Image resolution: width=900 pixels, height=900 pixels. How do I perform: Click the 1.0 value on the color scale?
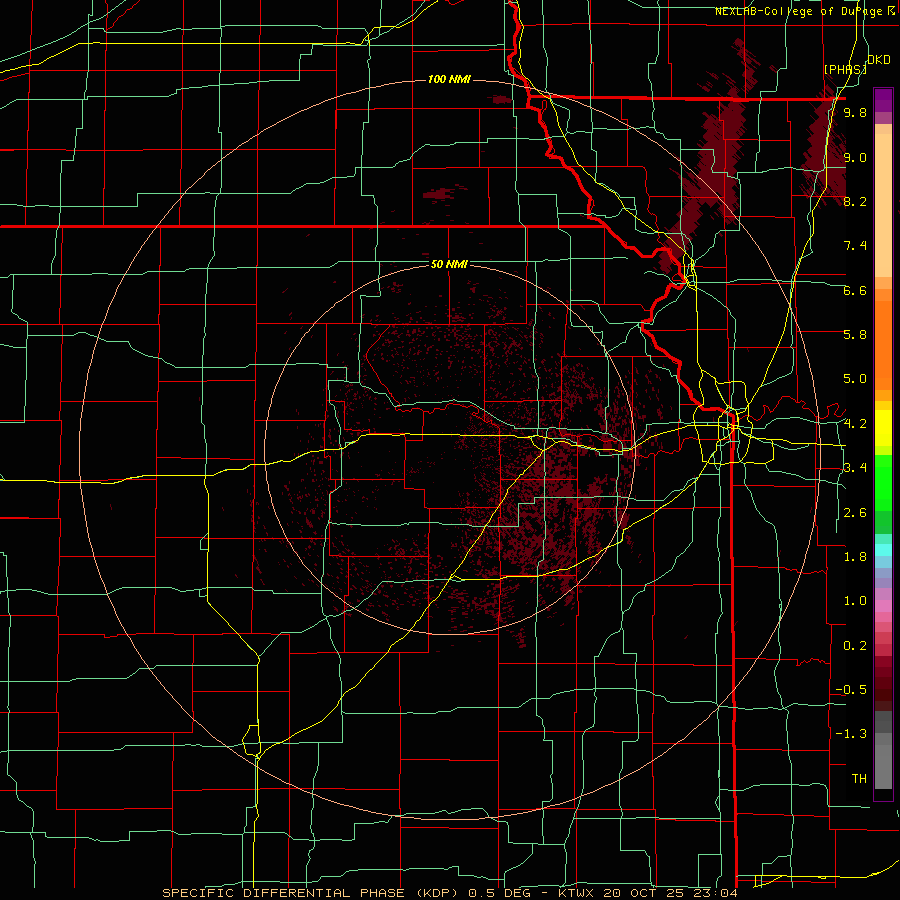click(x=855, y=601)
